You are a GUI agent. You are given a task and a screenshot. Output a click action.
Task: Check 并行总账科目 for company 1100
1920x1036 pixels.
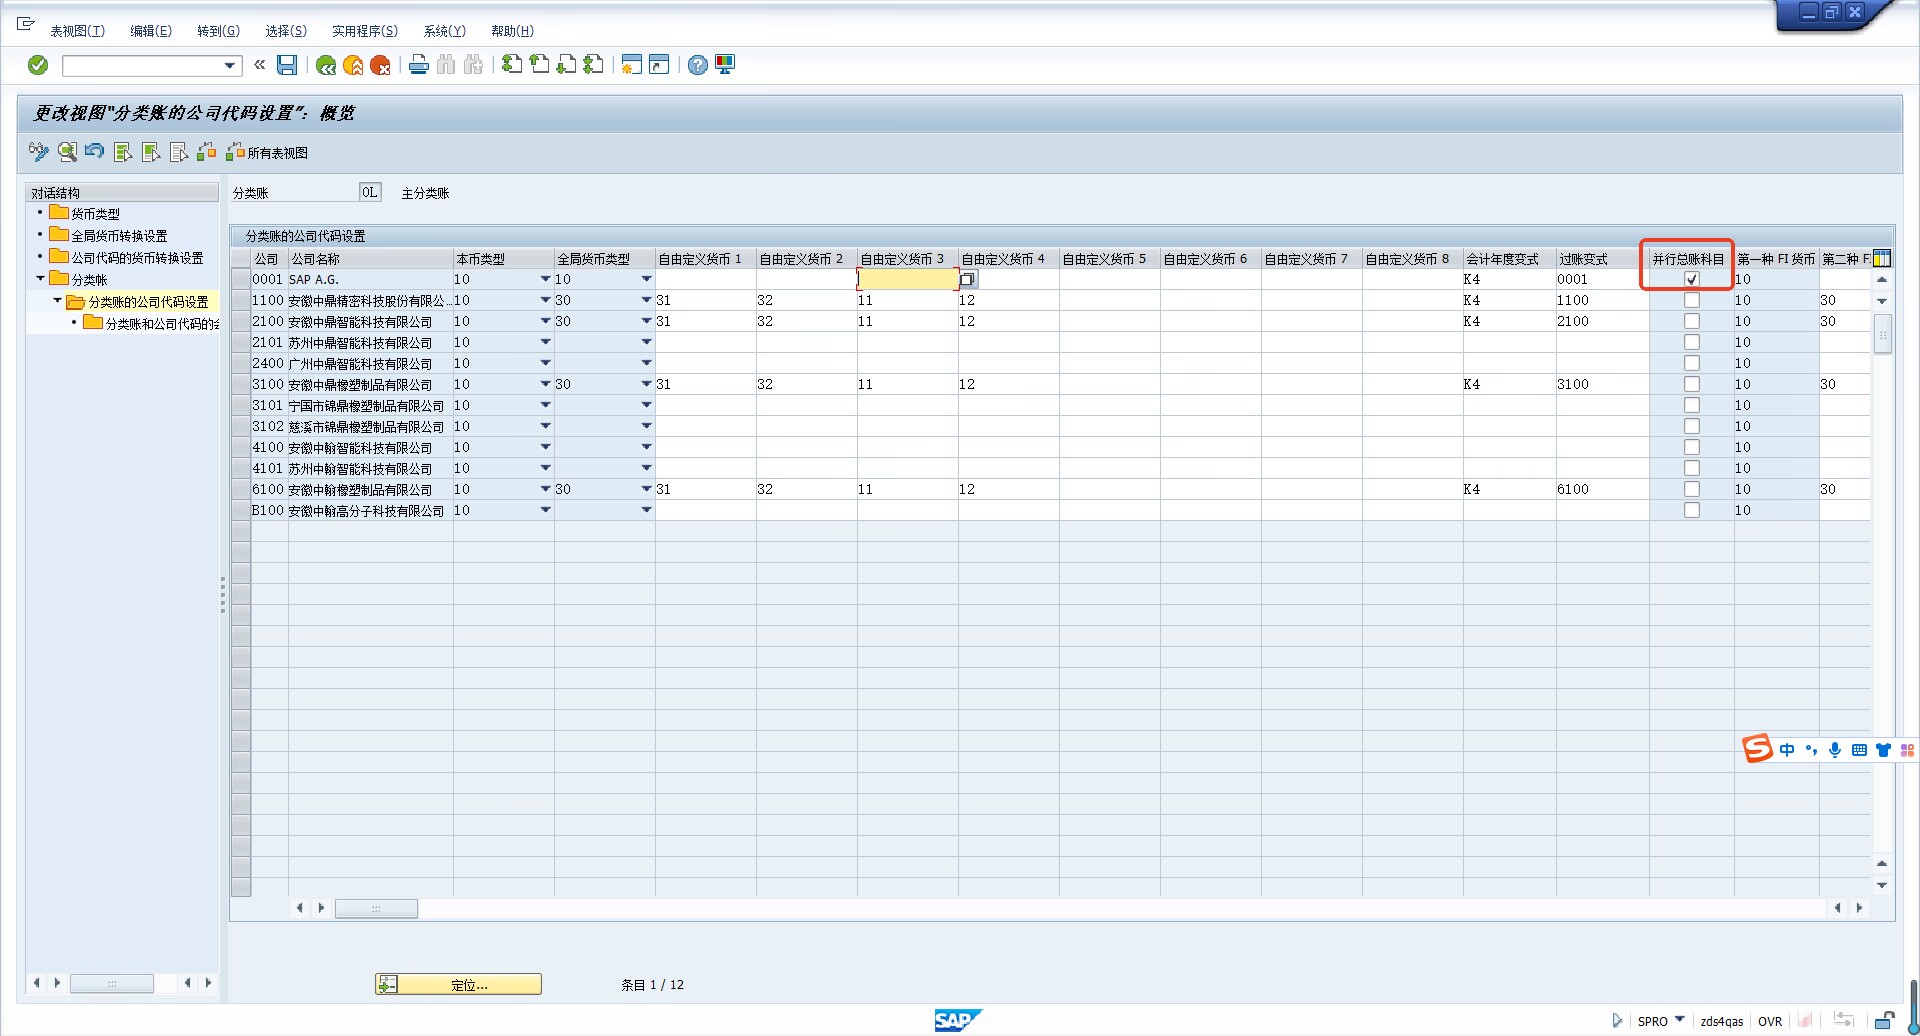tap(1692, 300)
